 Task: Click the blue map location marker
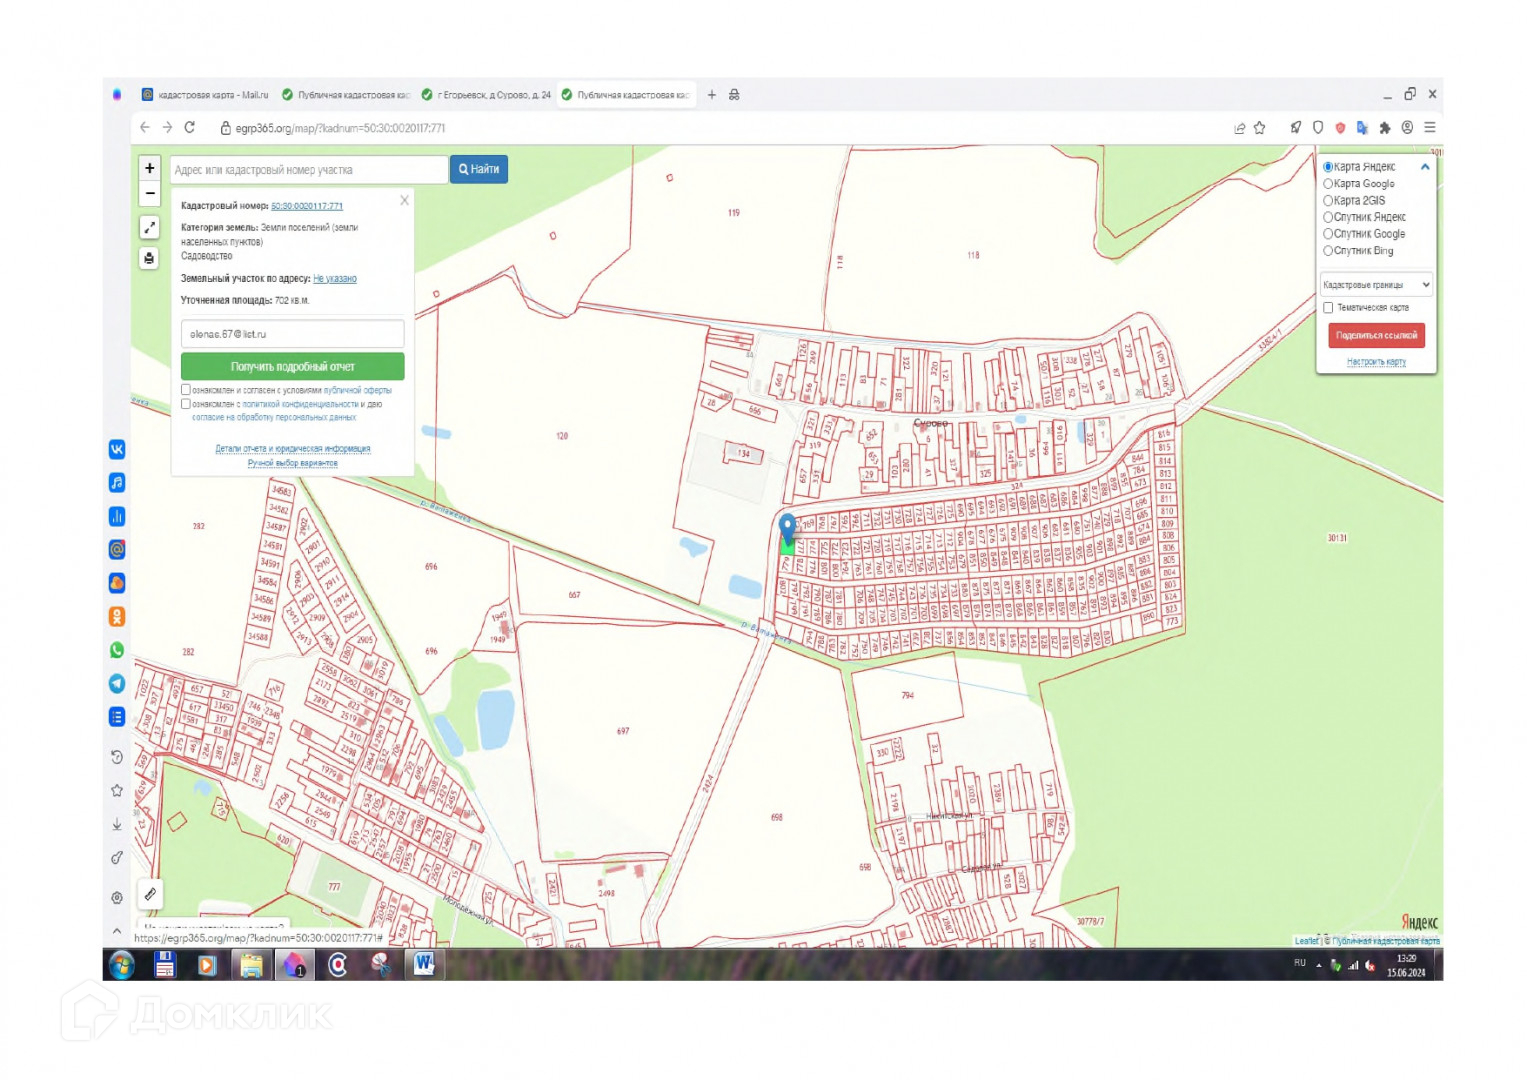coord(787,526)
